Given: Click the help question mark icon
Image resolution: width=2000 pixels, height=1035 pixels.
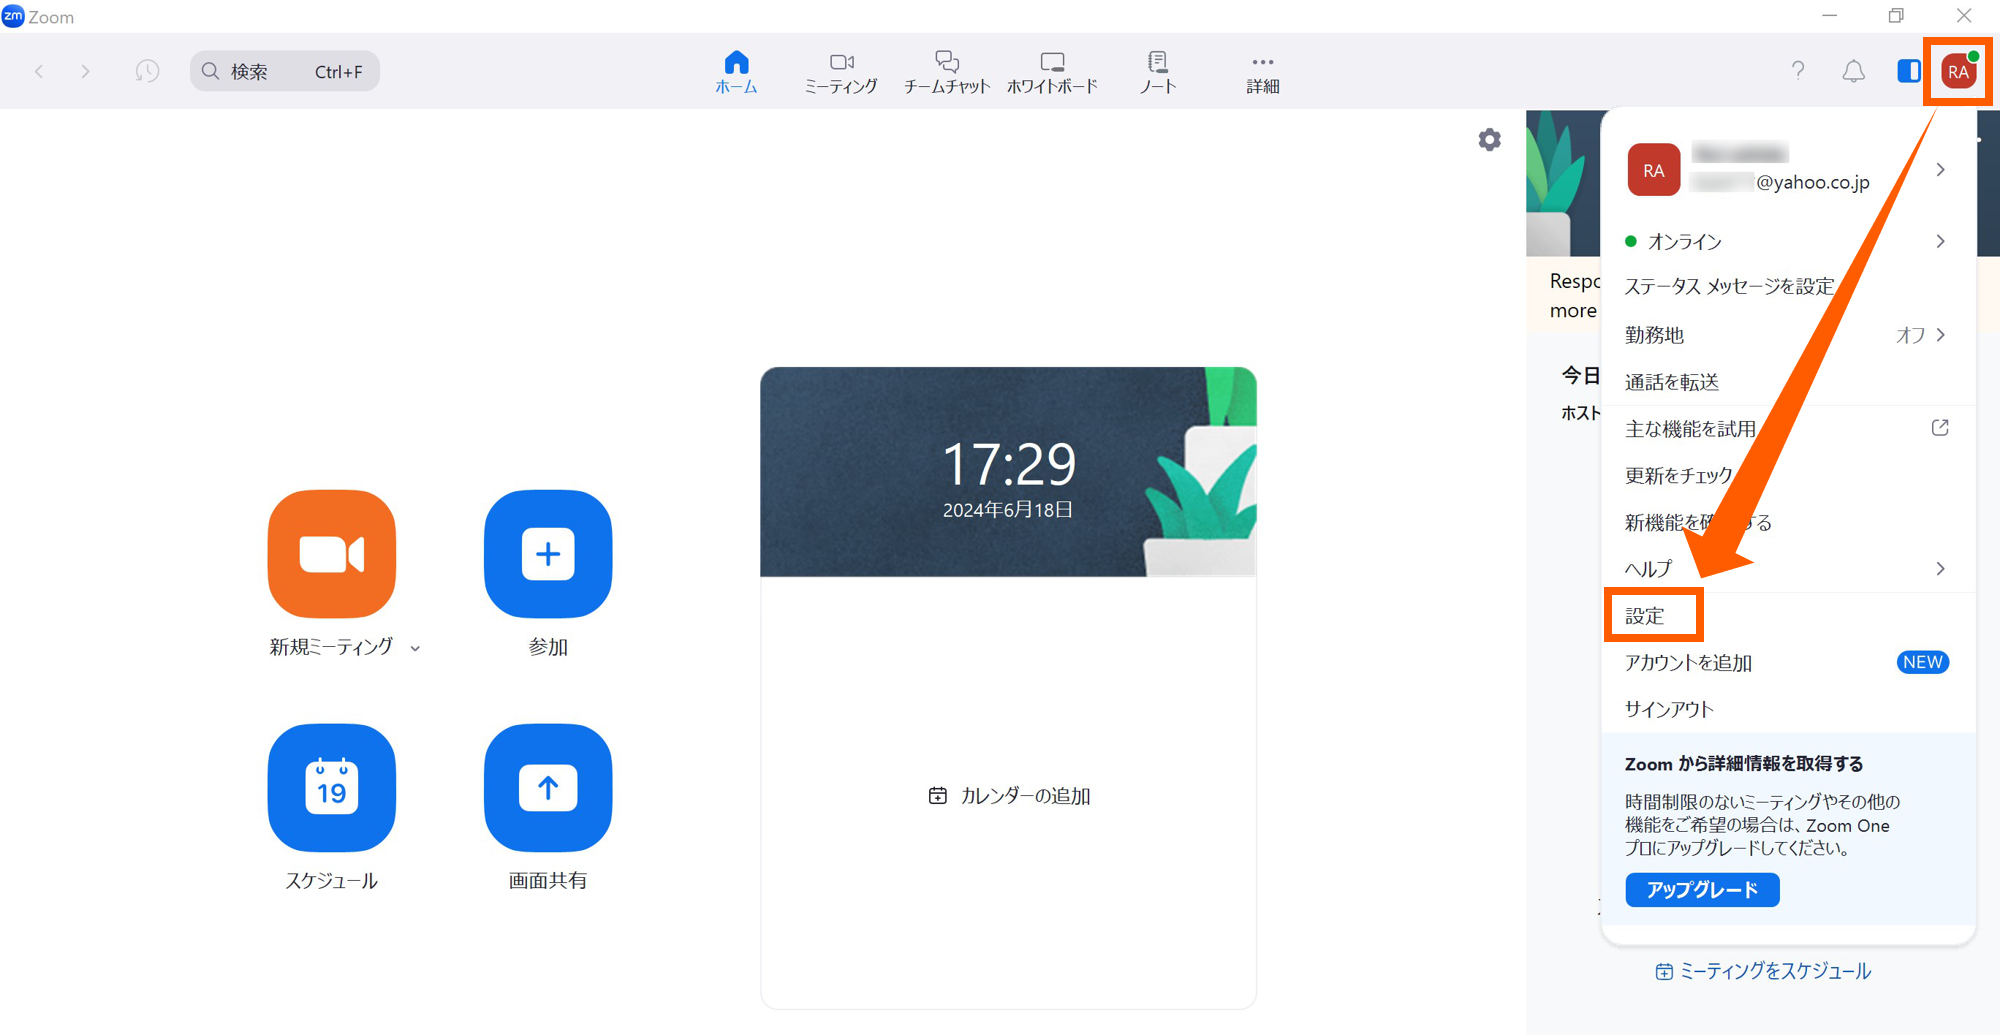Looking at the screenshot, I should (1798, 71).
